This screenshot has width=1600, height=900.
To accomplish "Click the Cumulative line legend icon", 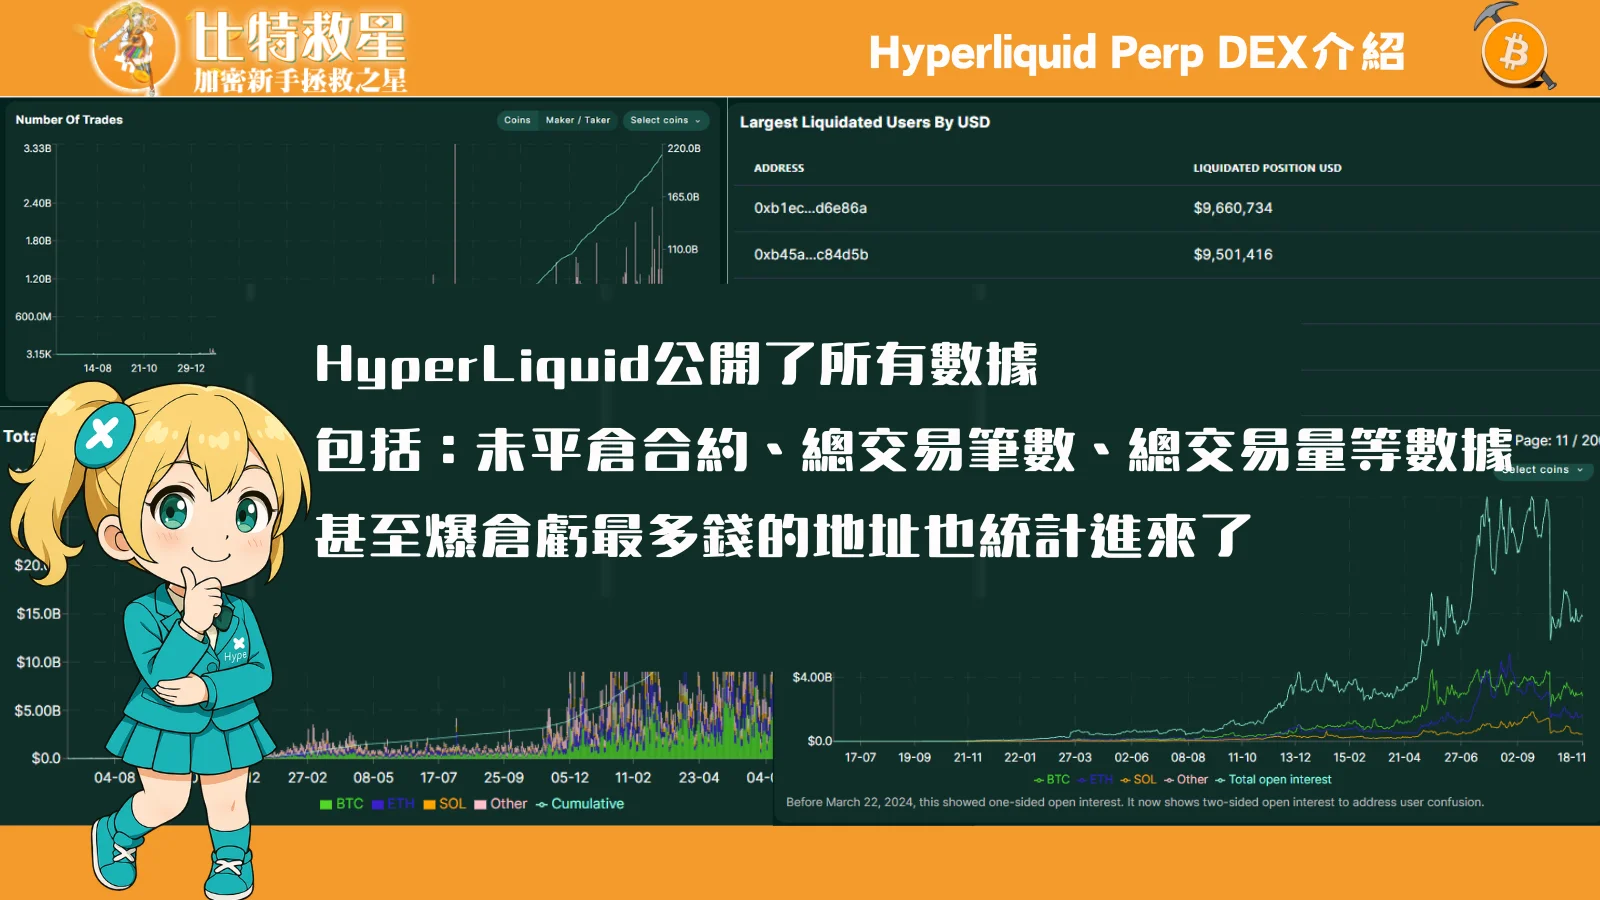I will click(540, 803).
